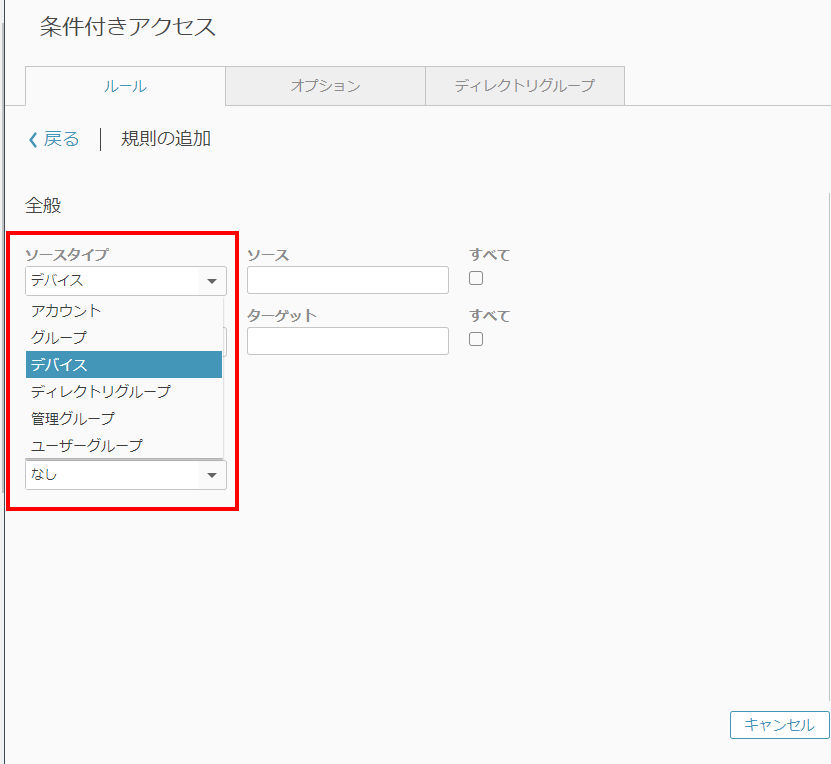
Task: Expand the なし dropdown arrow
Action: (x=212, y=475)
